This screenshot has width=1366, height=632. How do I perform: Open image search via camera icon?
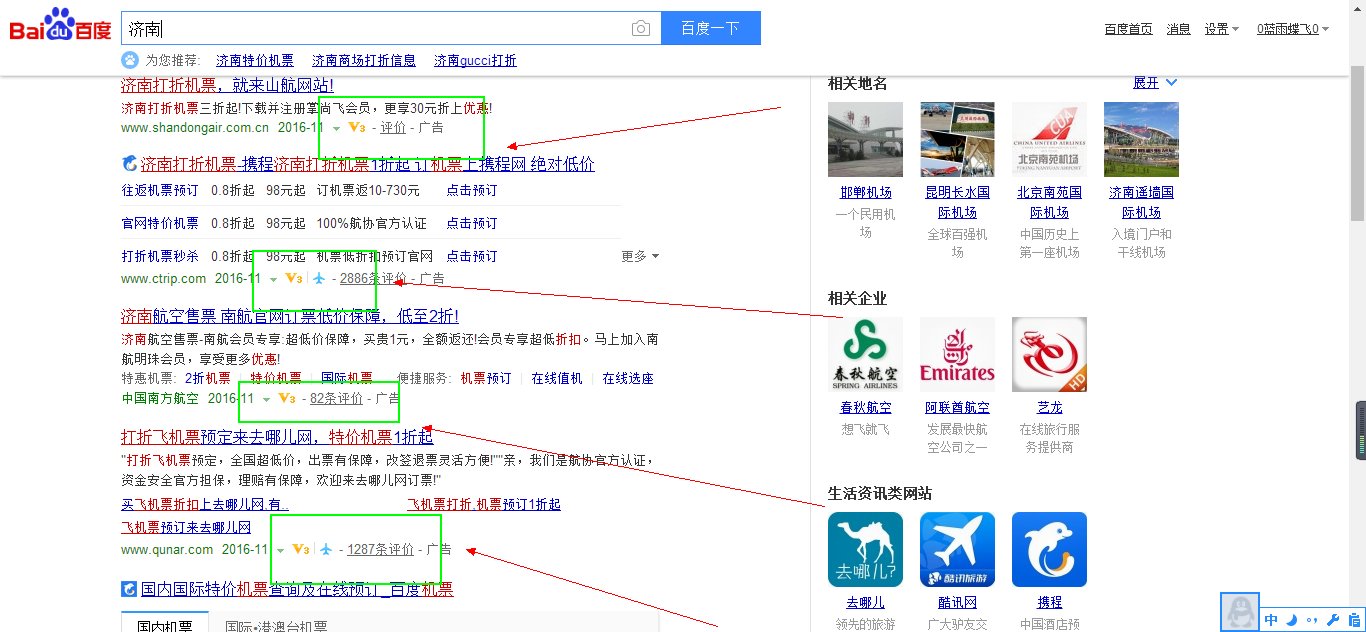(640, 28)
